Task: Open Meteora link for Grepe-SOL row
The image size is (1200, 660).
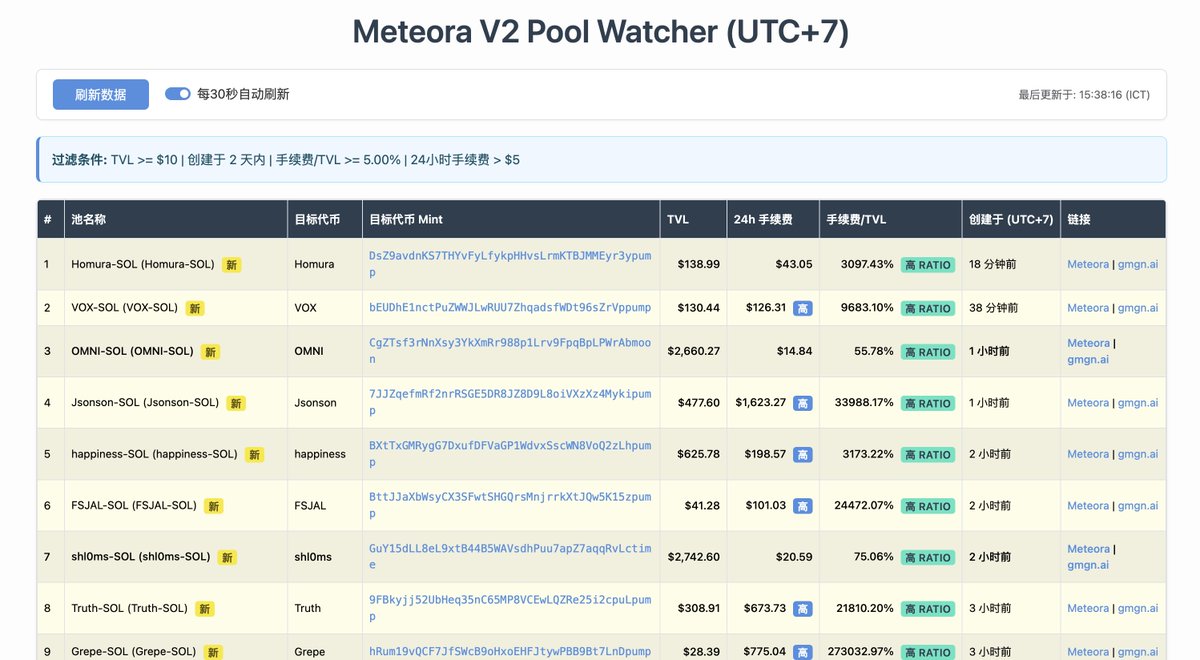Action: [x=1088, y=652]
